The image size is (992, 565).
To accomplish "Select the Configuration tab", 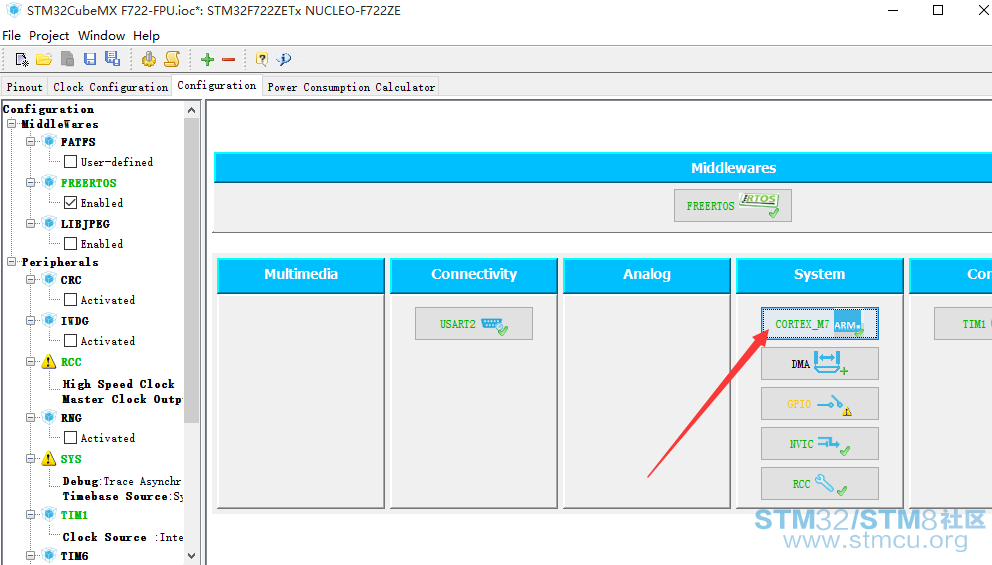I will click(x=217, y=85).
